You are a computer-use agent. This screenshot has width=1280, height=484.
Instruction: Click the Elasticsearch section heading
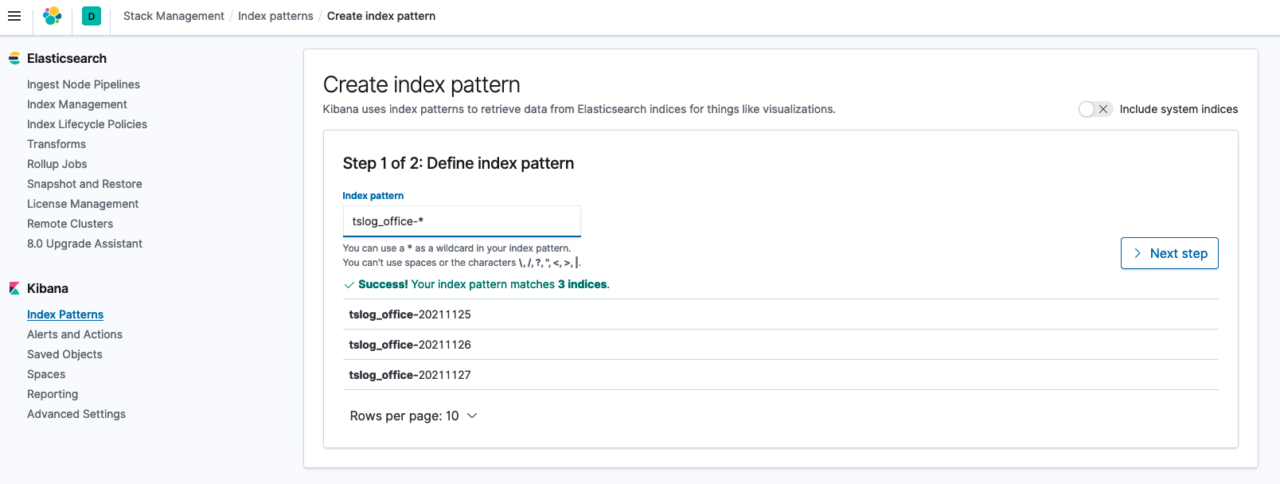pos(67,59)
